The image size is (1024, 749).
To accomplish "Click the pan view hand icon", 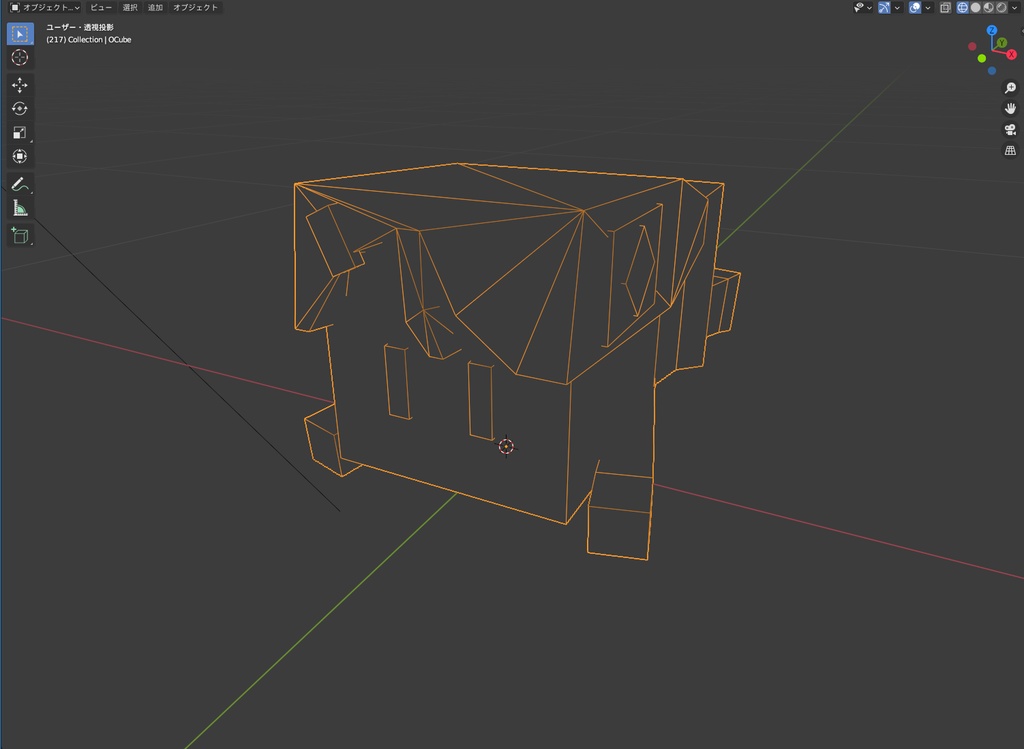I will tap(1010, 108).
